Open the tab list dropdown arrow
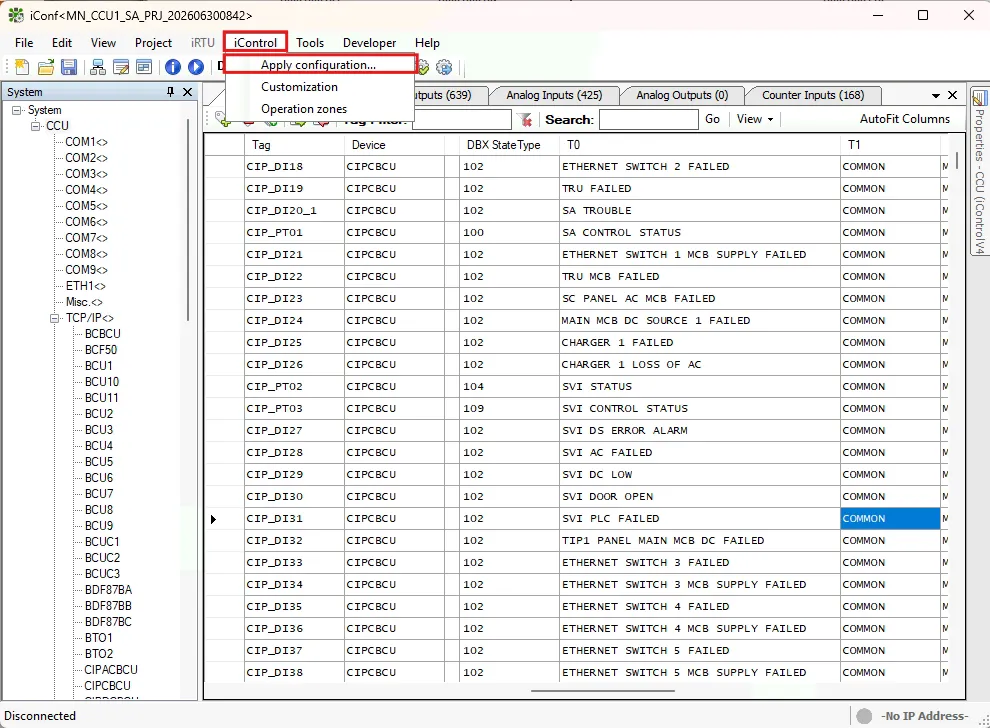This screenshot has height=728, width=990. point(936,96)
